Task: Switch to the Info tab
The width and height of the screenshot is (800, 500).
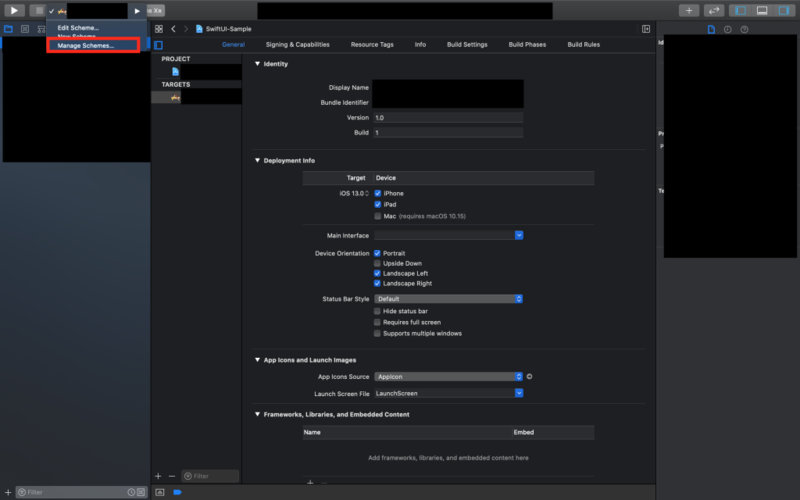Action: coord(420,44)
